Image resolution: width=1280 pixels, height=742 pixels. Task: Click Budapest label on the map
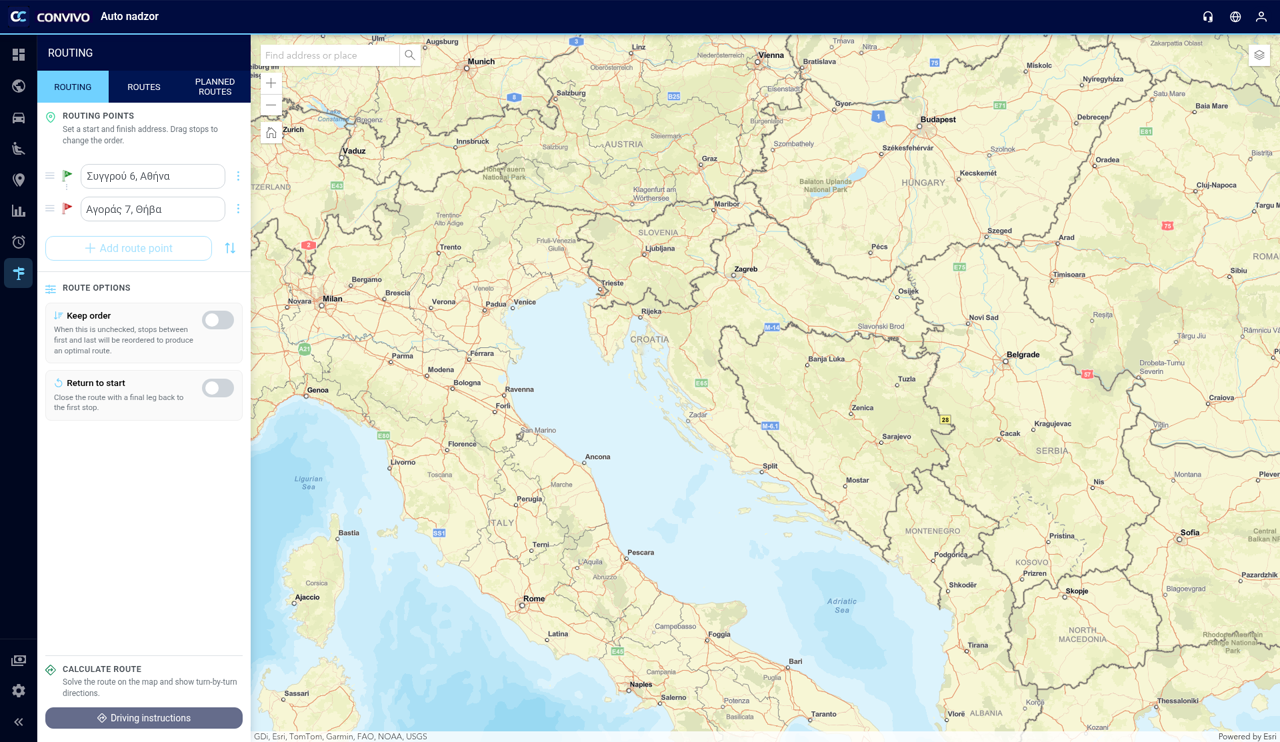click(938, 119)
